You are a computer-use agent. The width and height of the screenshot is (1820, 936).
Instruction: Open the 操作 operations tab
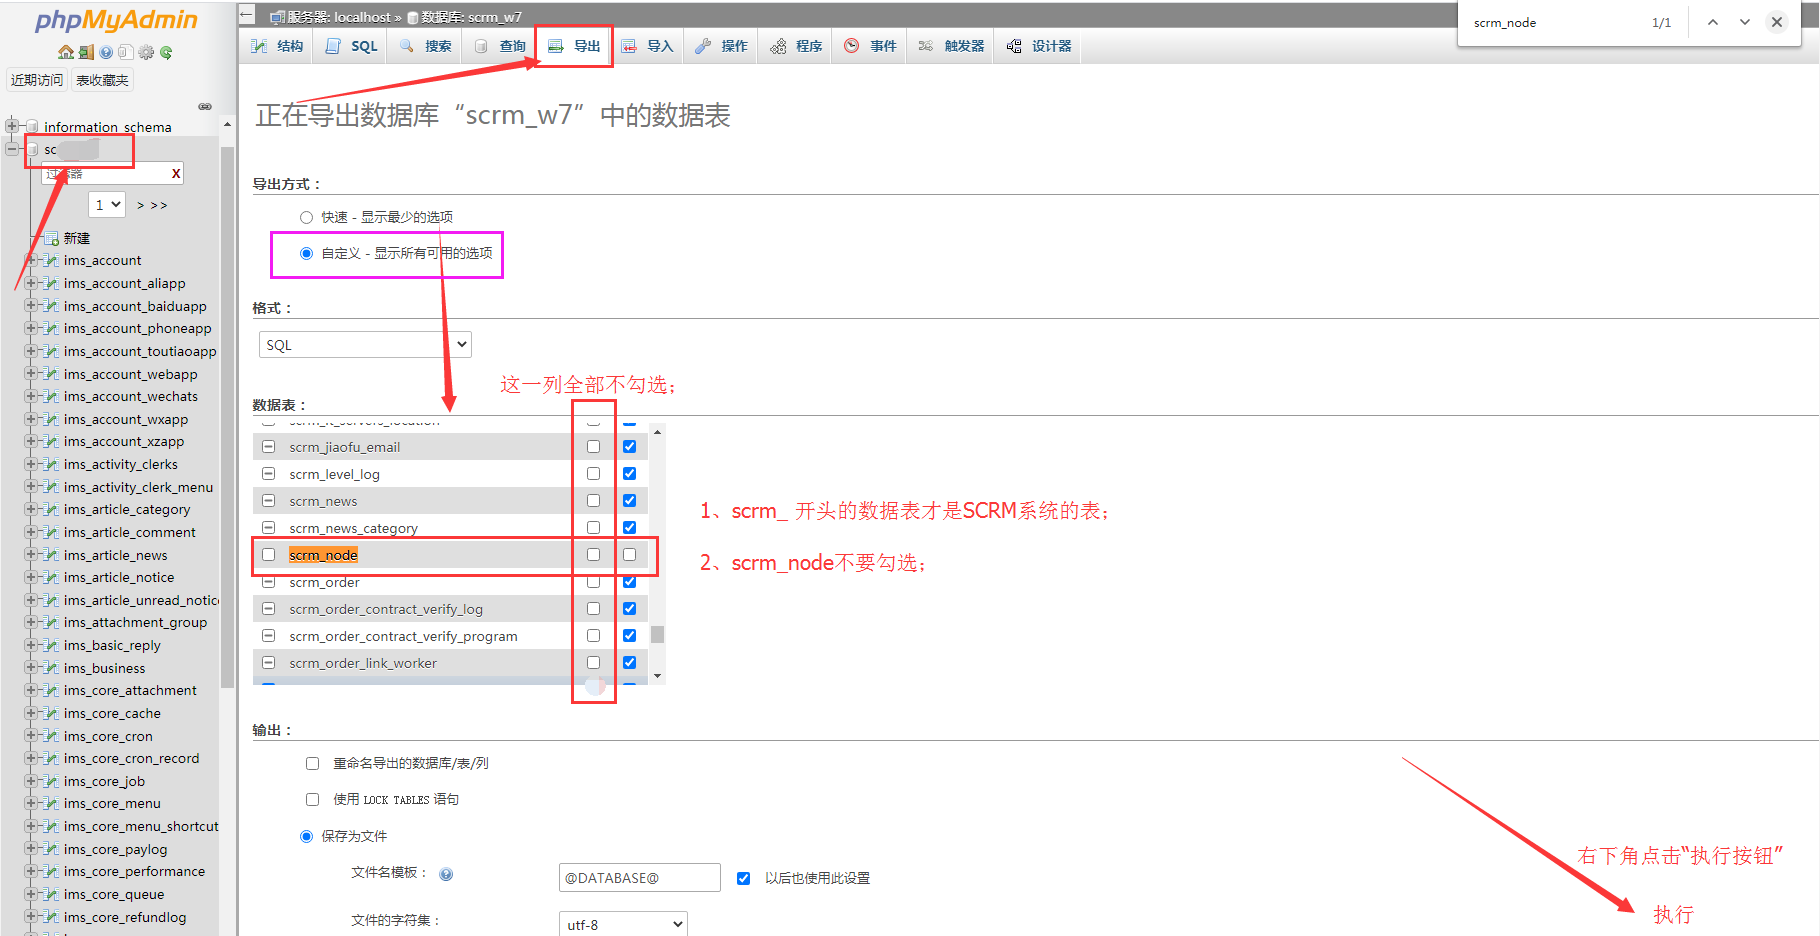pyautogui.click(x=721, y=46)
